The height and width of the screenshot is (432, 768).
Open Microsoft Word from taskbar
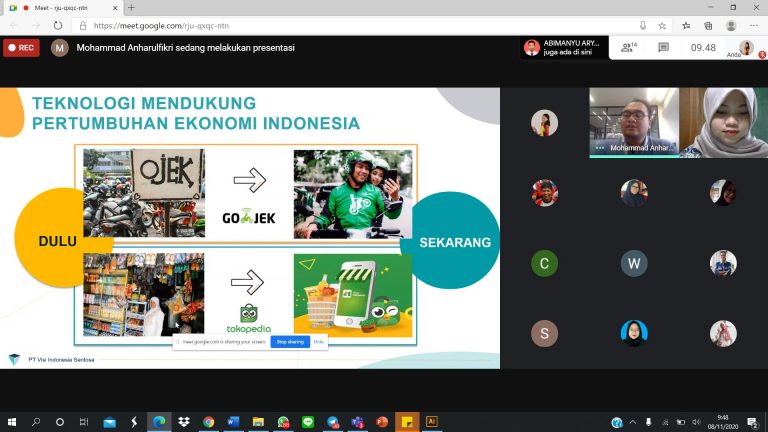tap(233, 422)
